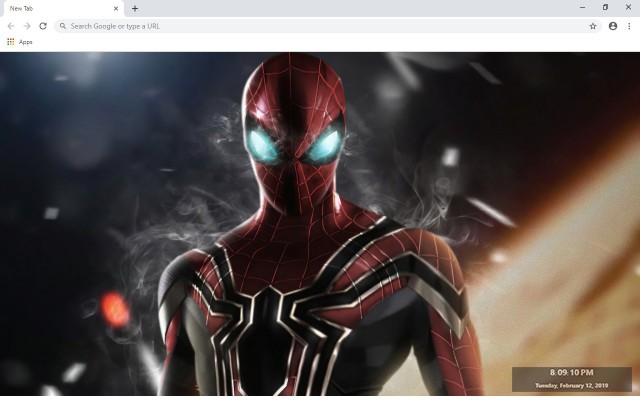
Task: Open a new tab with plus button
Action: tap(135, 8)
